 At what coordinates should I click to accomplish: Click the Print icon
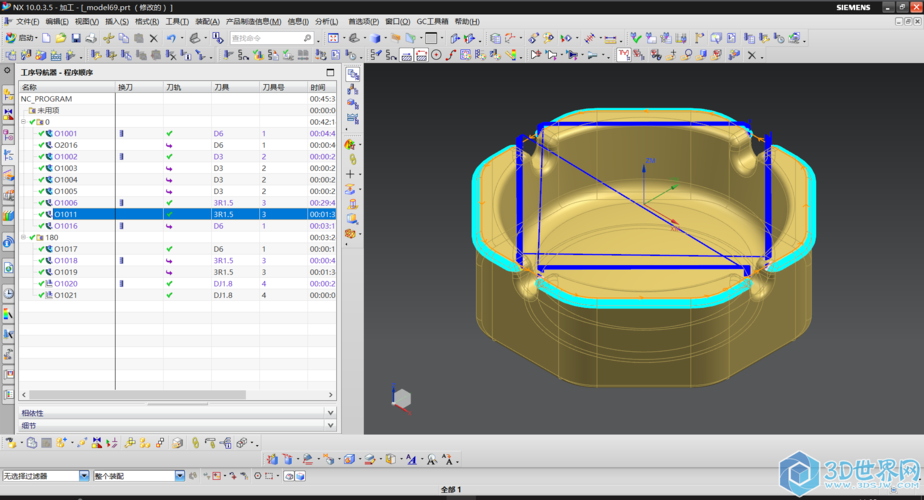pos(91,38)
